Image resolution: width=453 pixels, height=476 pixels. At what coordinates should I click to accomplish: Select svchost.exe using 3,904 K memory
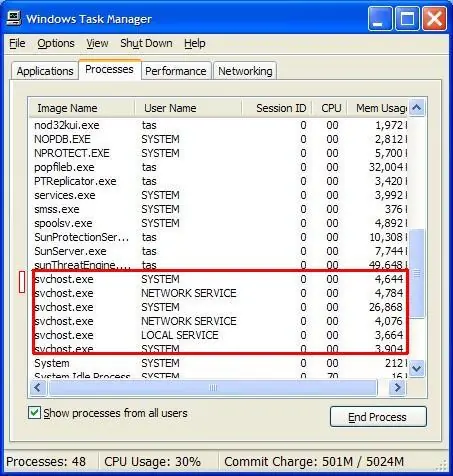pos(218,349)
